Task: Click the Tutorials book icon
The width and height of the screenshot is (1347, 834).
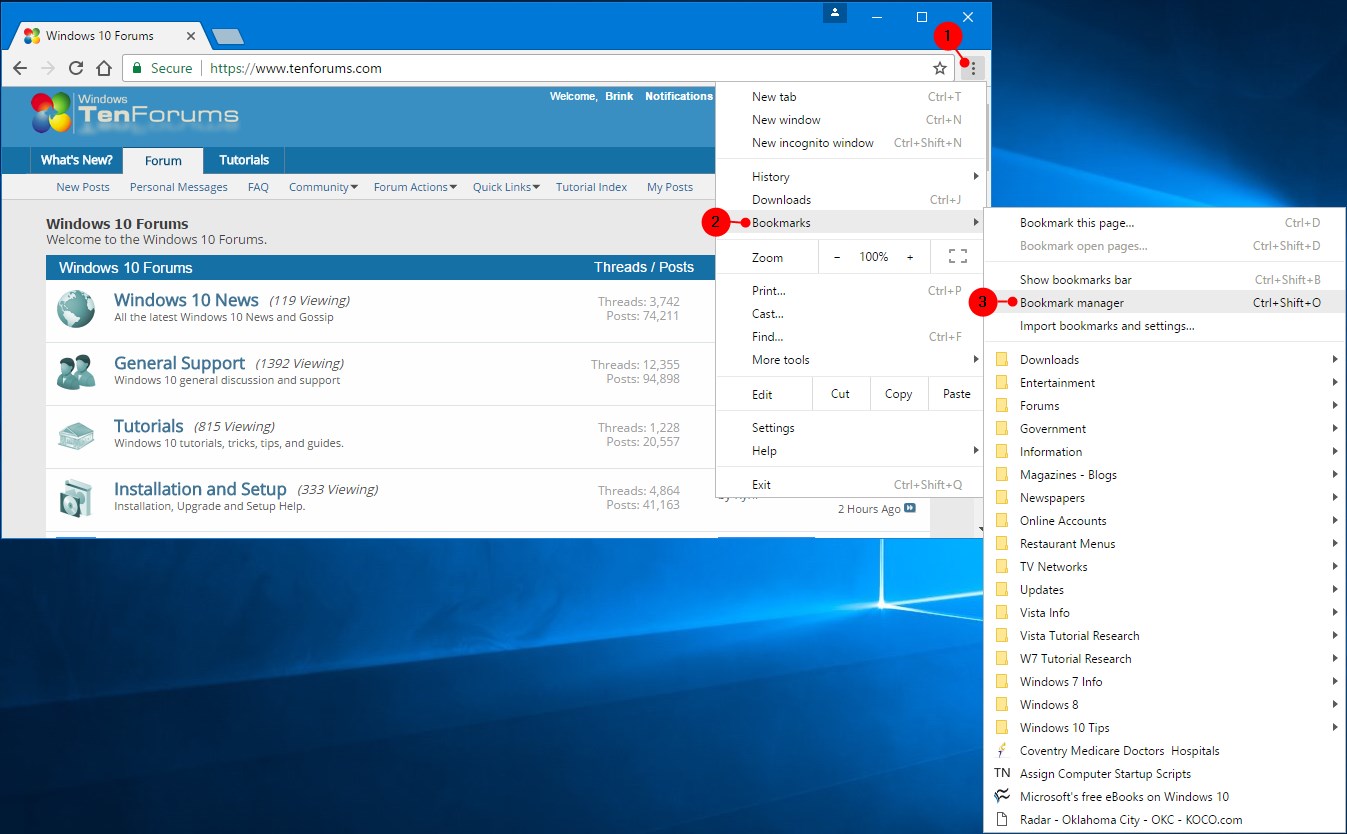Action: pos(75,434)
